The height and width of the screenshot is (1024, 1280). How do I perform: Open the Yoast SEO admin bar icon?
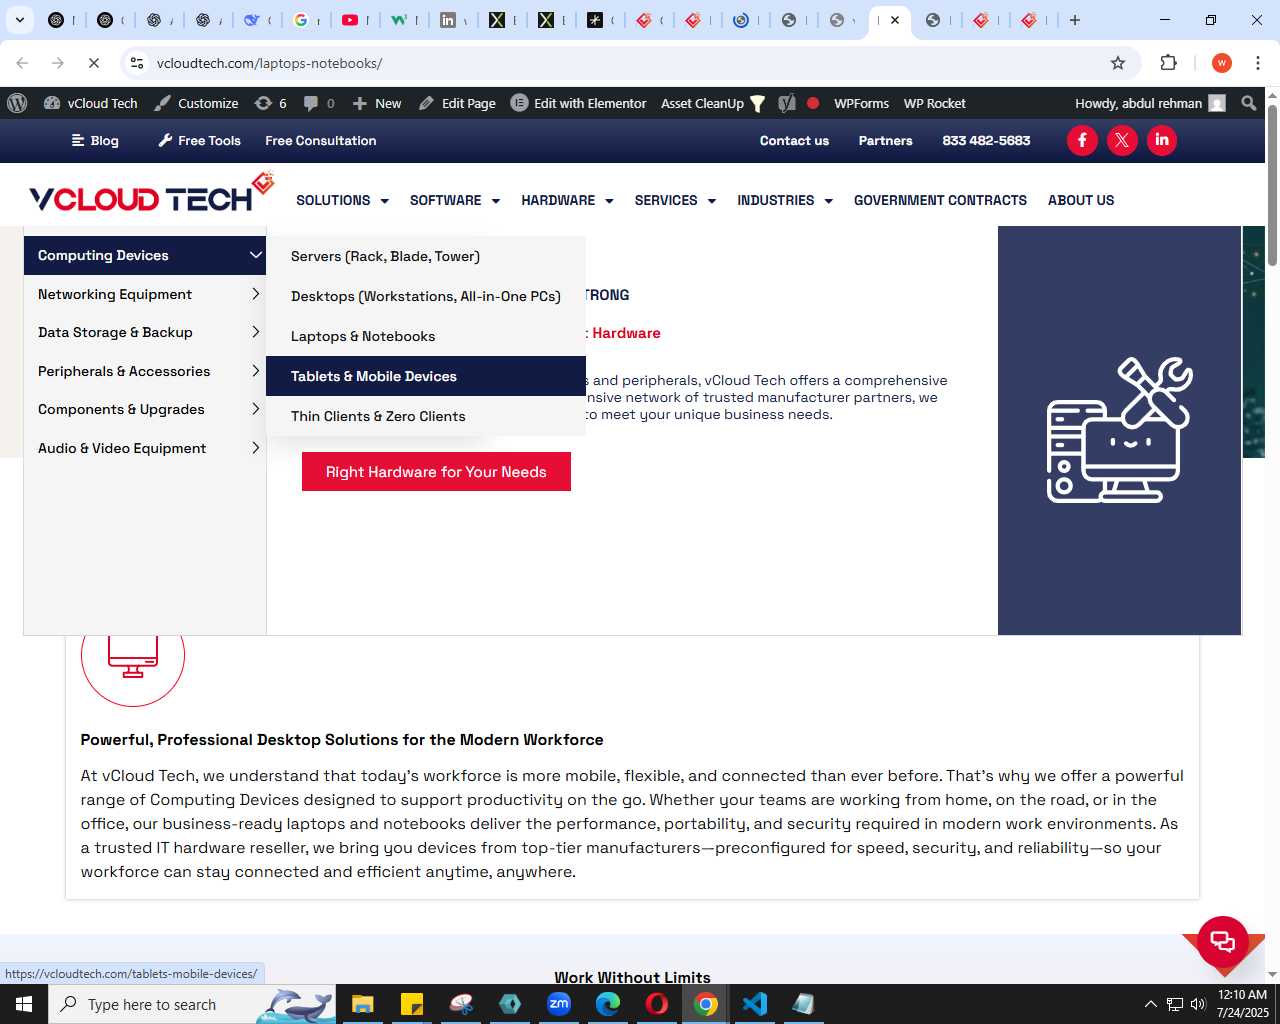[x=788, y=103]
